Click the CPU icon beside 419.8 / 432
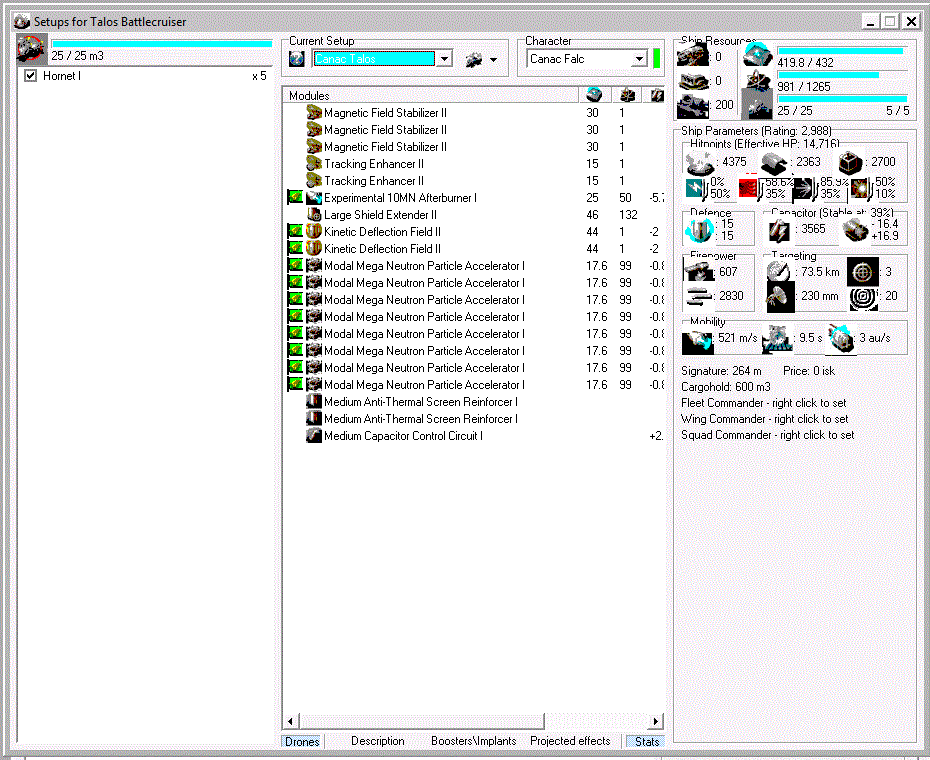Viewport: 930px width, 760px height. pyautogui.click(x=758, y=55)
